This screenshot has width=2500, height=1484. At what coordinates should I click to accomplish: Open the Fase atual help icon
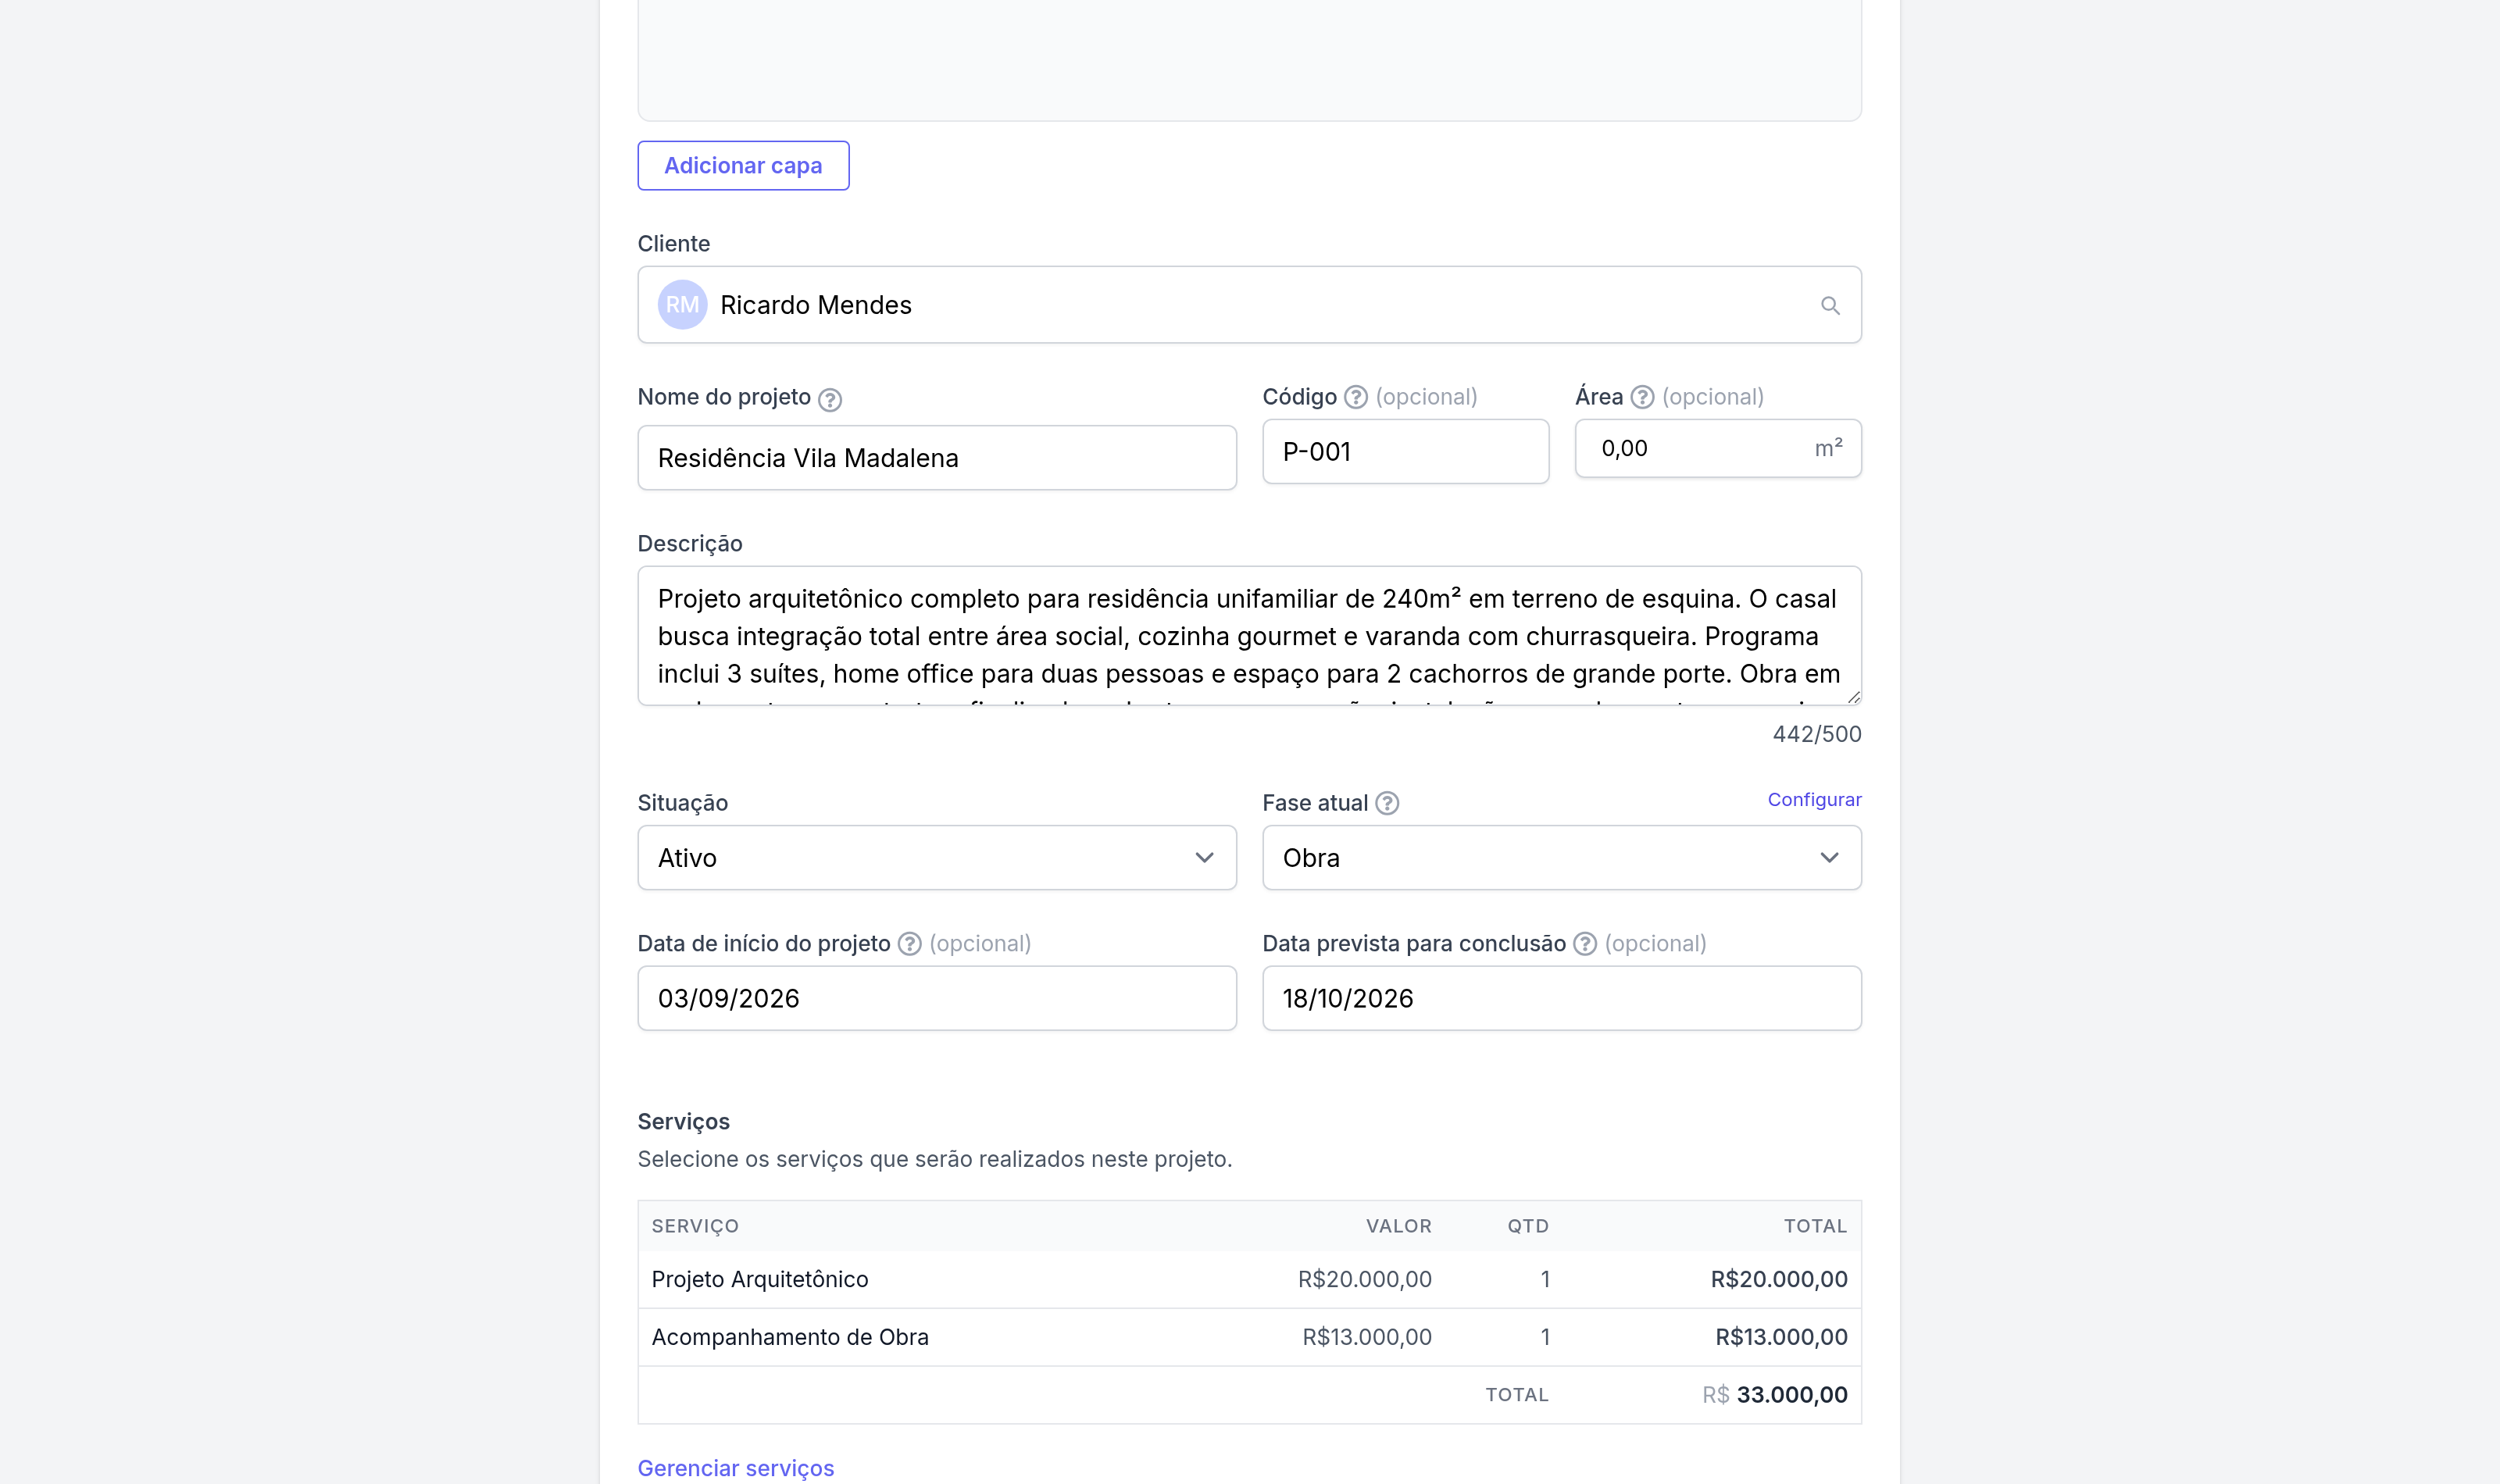[x=1387, y=803]
